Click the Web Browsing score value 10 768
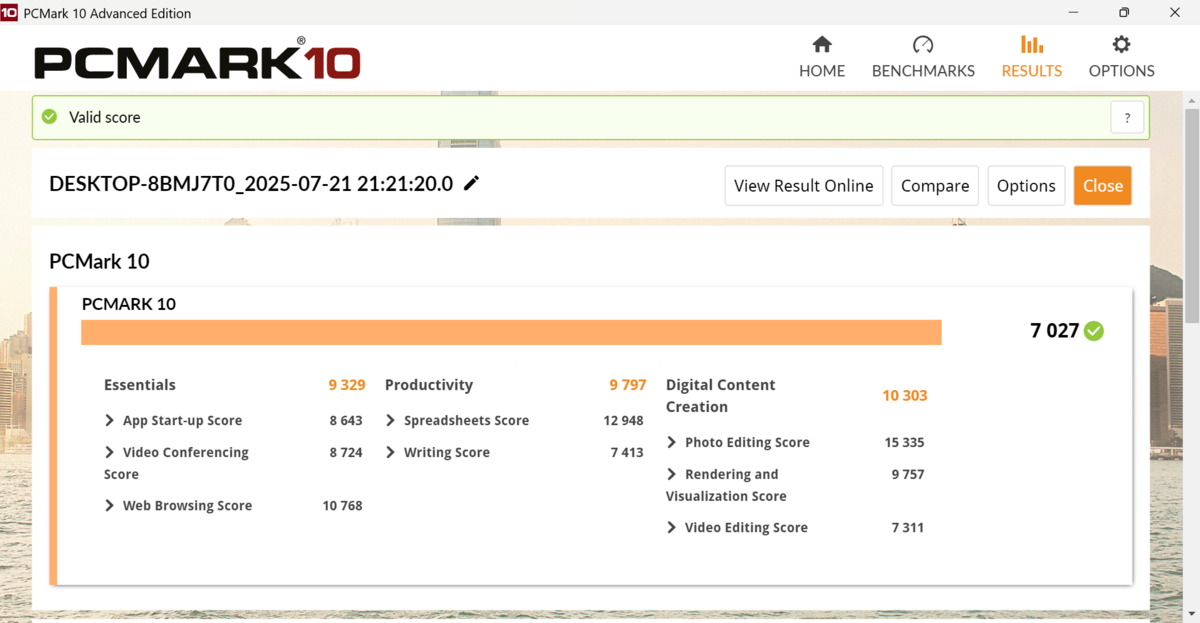Viewport: 1200px width, 623px height. click(x=342, y=506)
